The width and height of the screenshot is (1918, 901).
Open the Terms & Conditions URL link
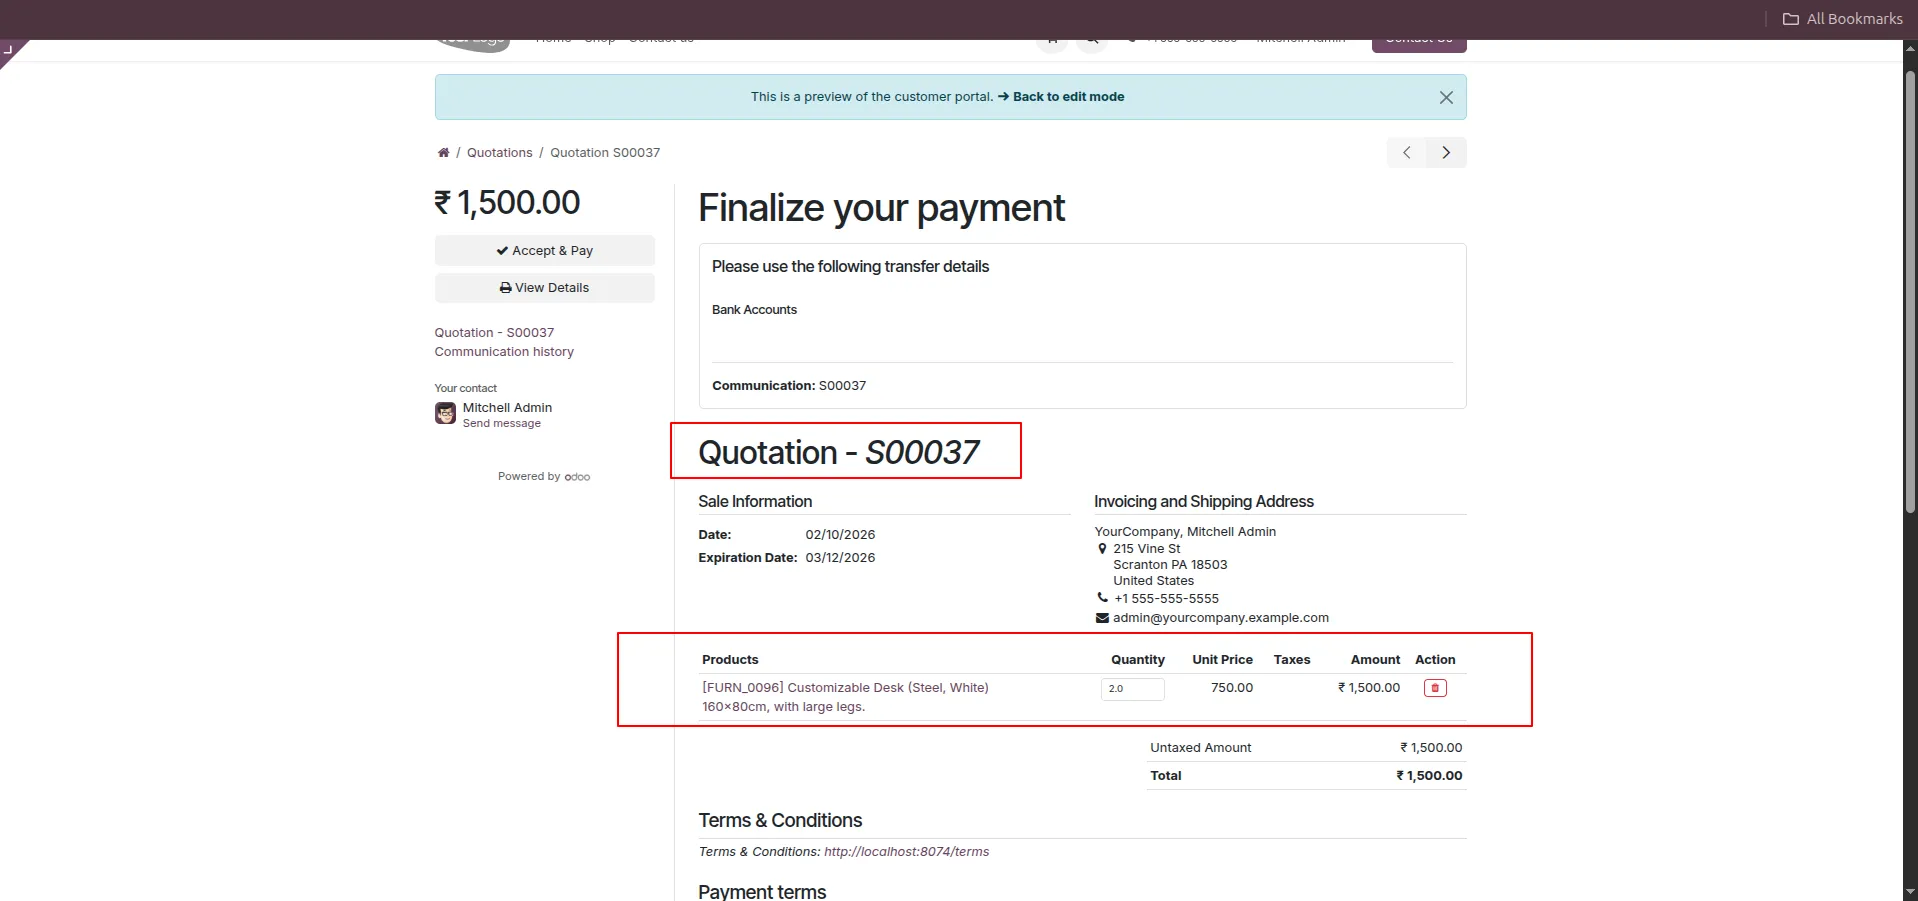906,852
